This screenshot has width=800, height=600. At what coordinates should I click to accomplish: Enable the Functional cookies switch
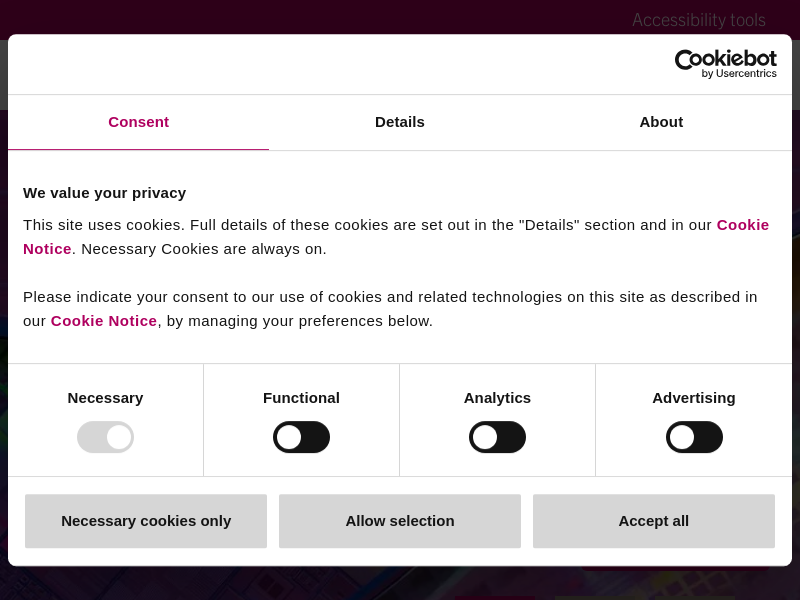301,437
